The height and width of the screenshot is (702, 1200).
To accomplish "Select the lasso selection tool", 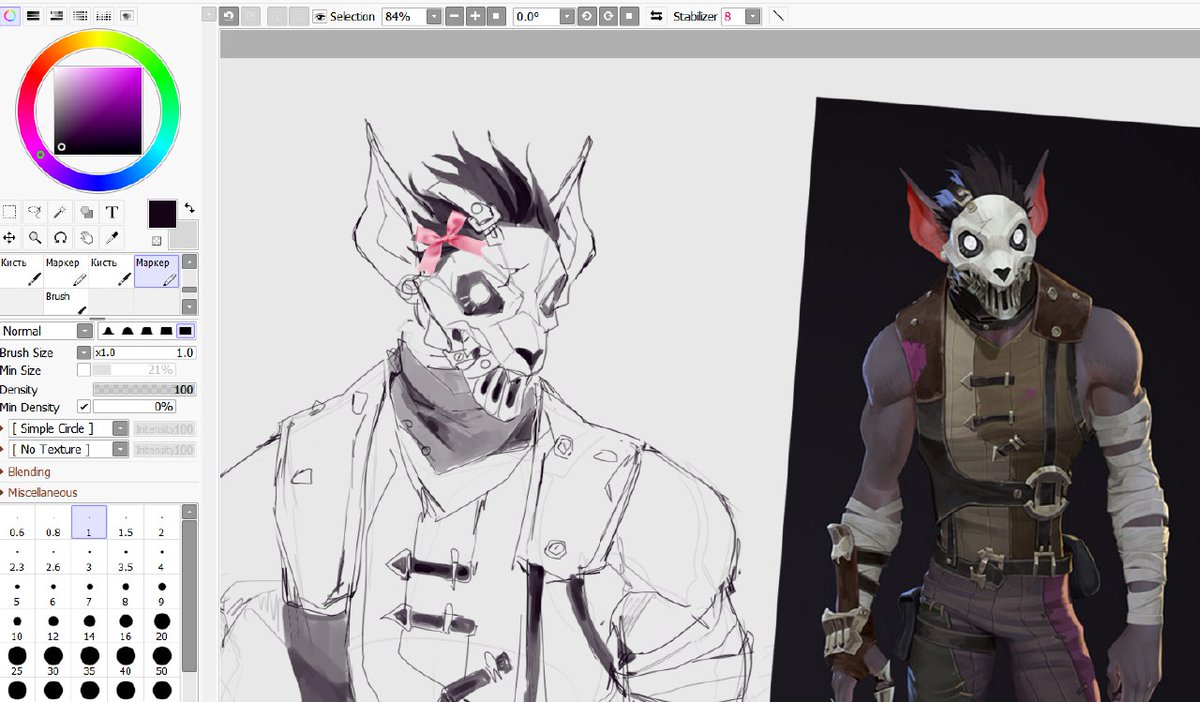I will pos(35,212).
